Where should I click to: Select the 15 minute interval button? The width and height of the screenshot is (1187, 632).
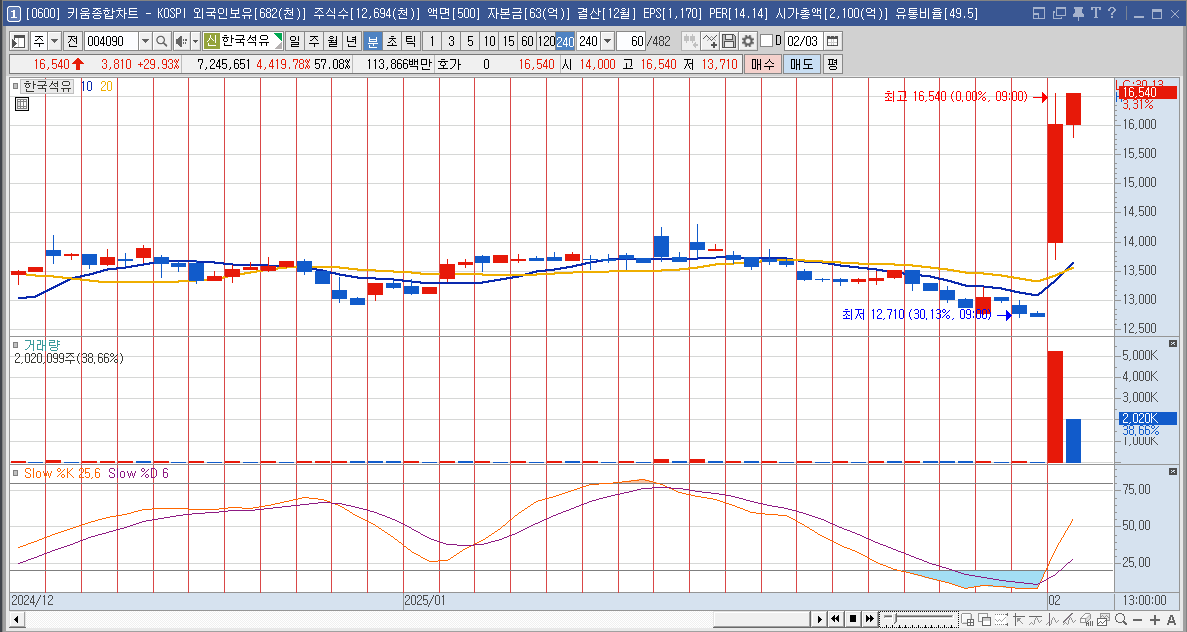coord(508,41)
